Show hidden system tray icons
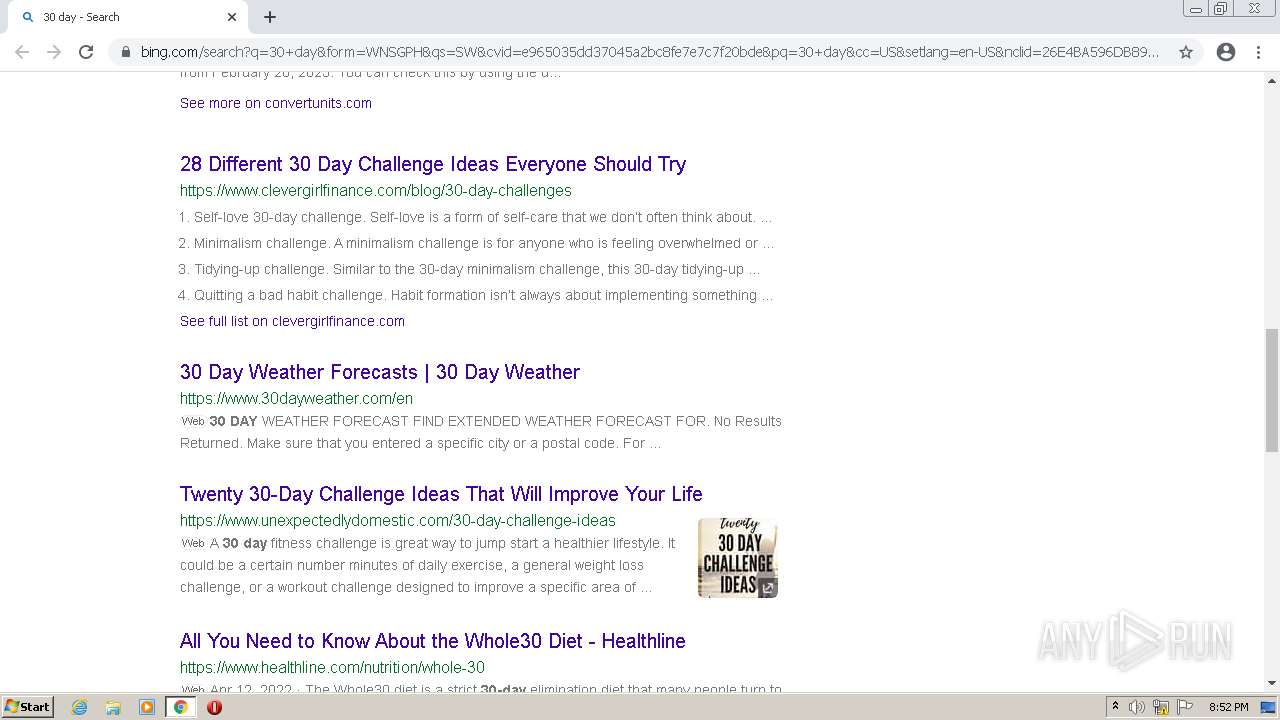 click(1115, 707)
